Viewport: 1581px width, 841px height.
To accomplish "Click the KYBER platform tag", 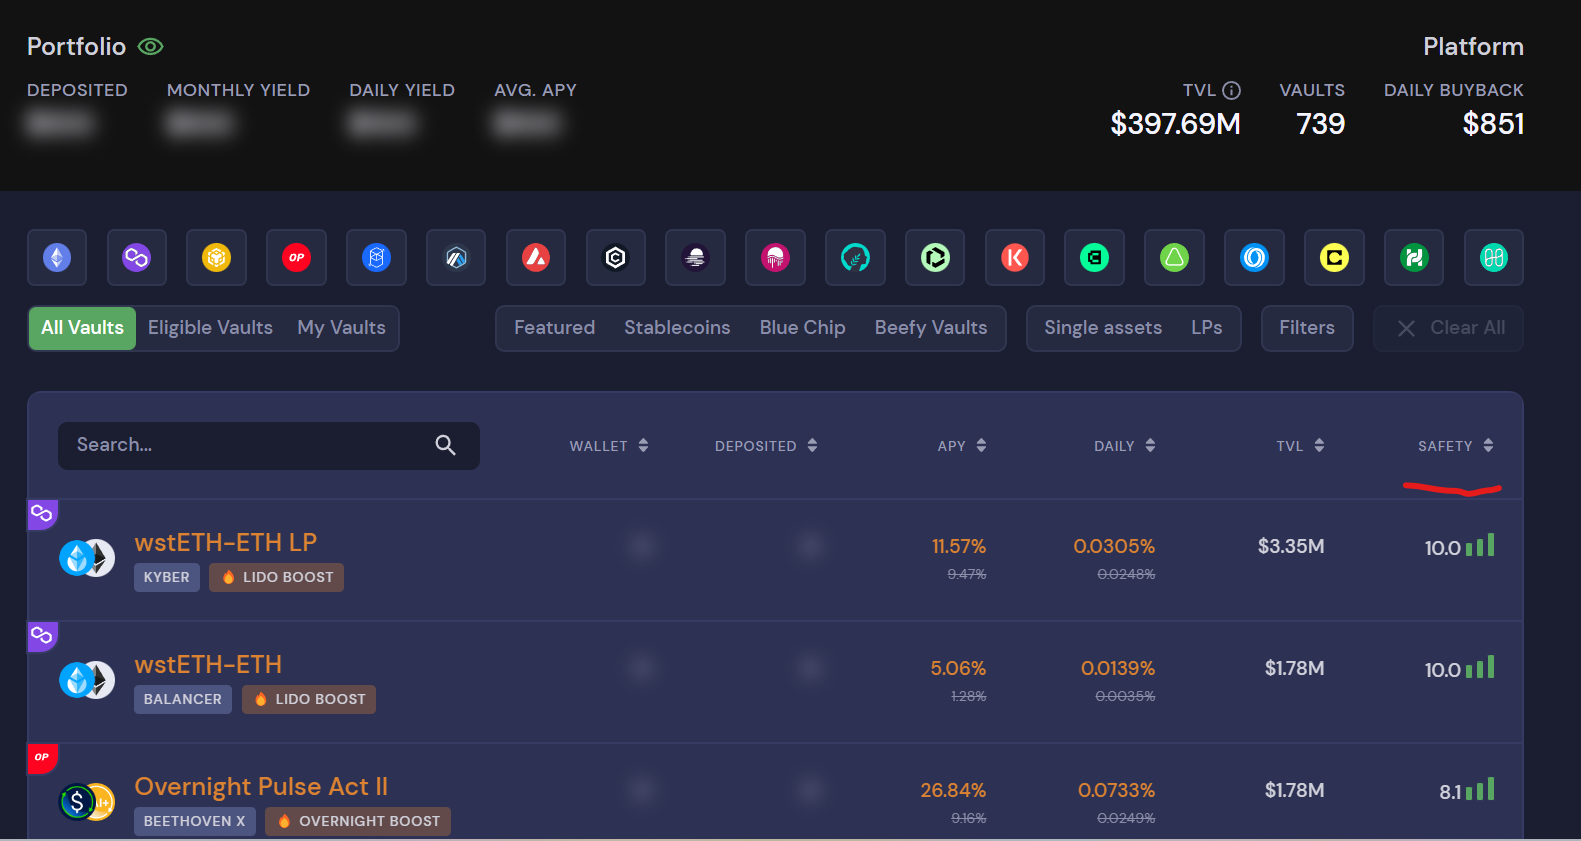I will pyautogui.click(x=167, y=577).
